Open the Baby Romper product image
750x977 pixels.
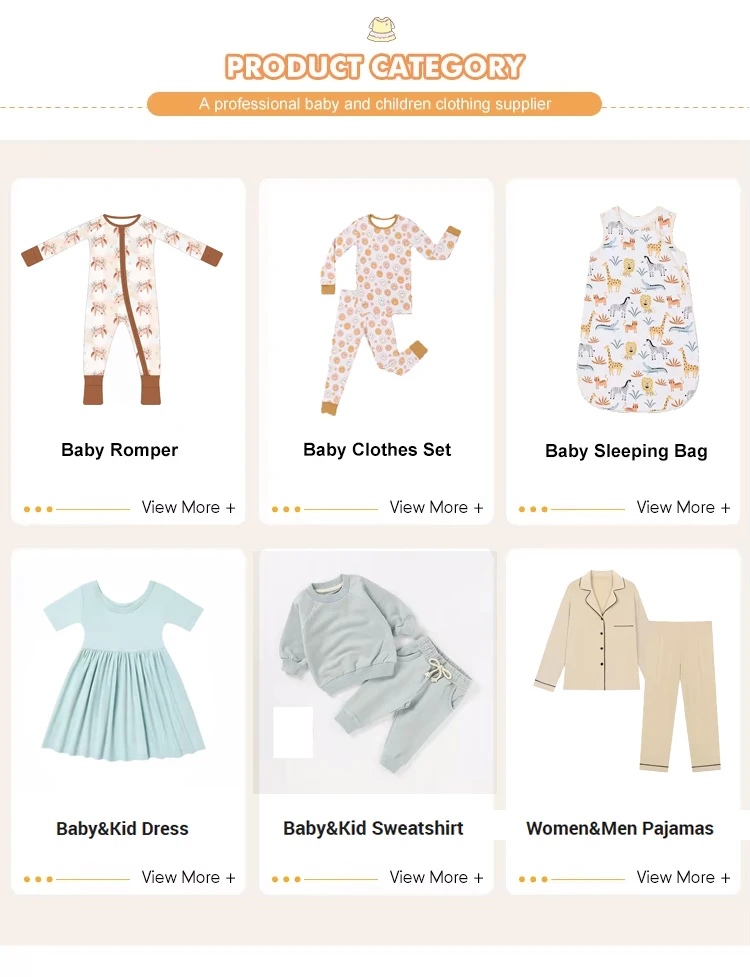122,310
